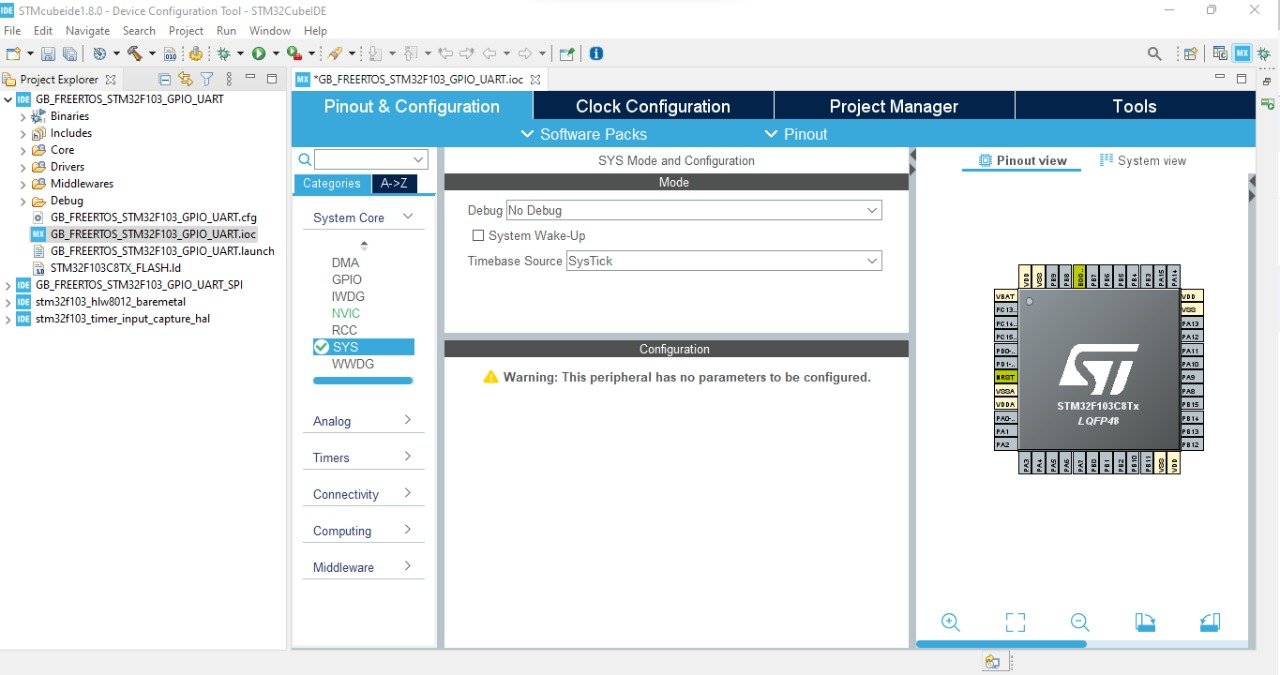Click the blue information icon in toolbar
Viewport: 1280px width, 675px height.
596,54
